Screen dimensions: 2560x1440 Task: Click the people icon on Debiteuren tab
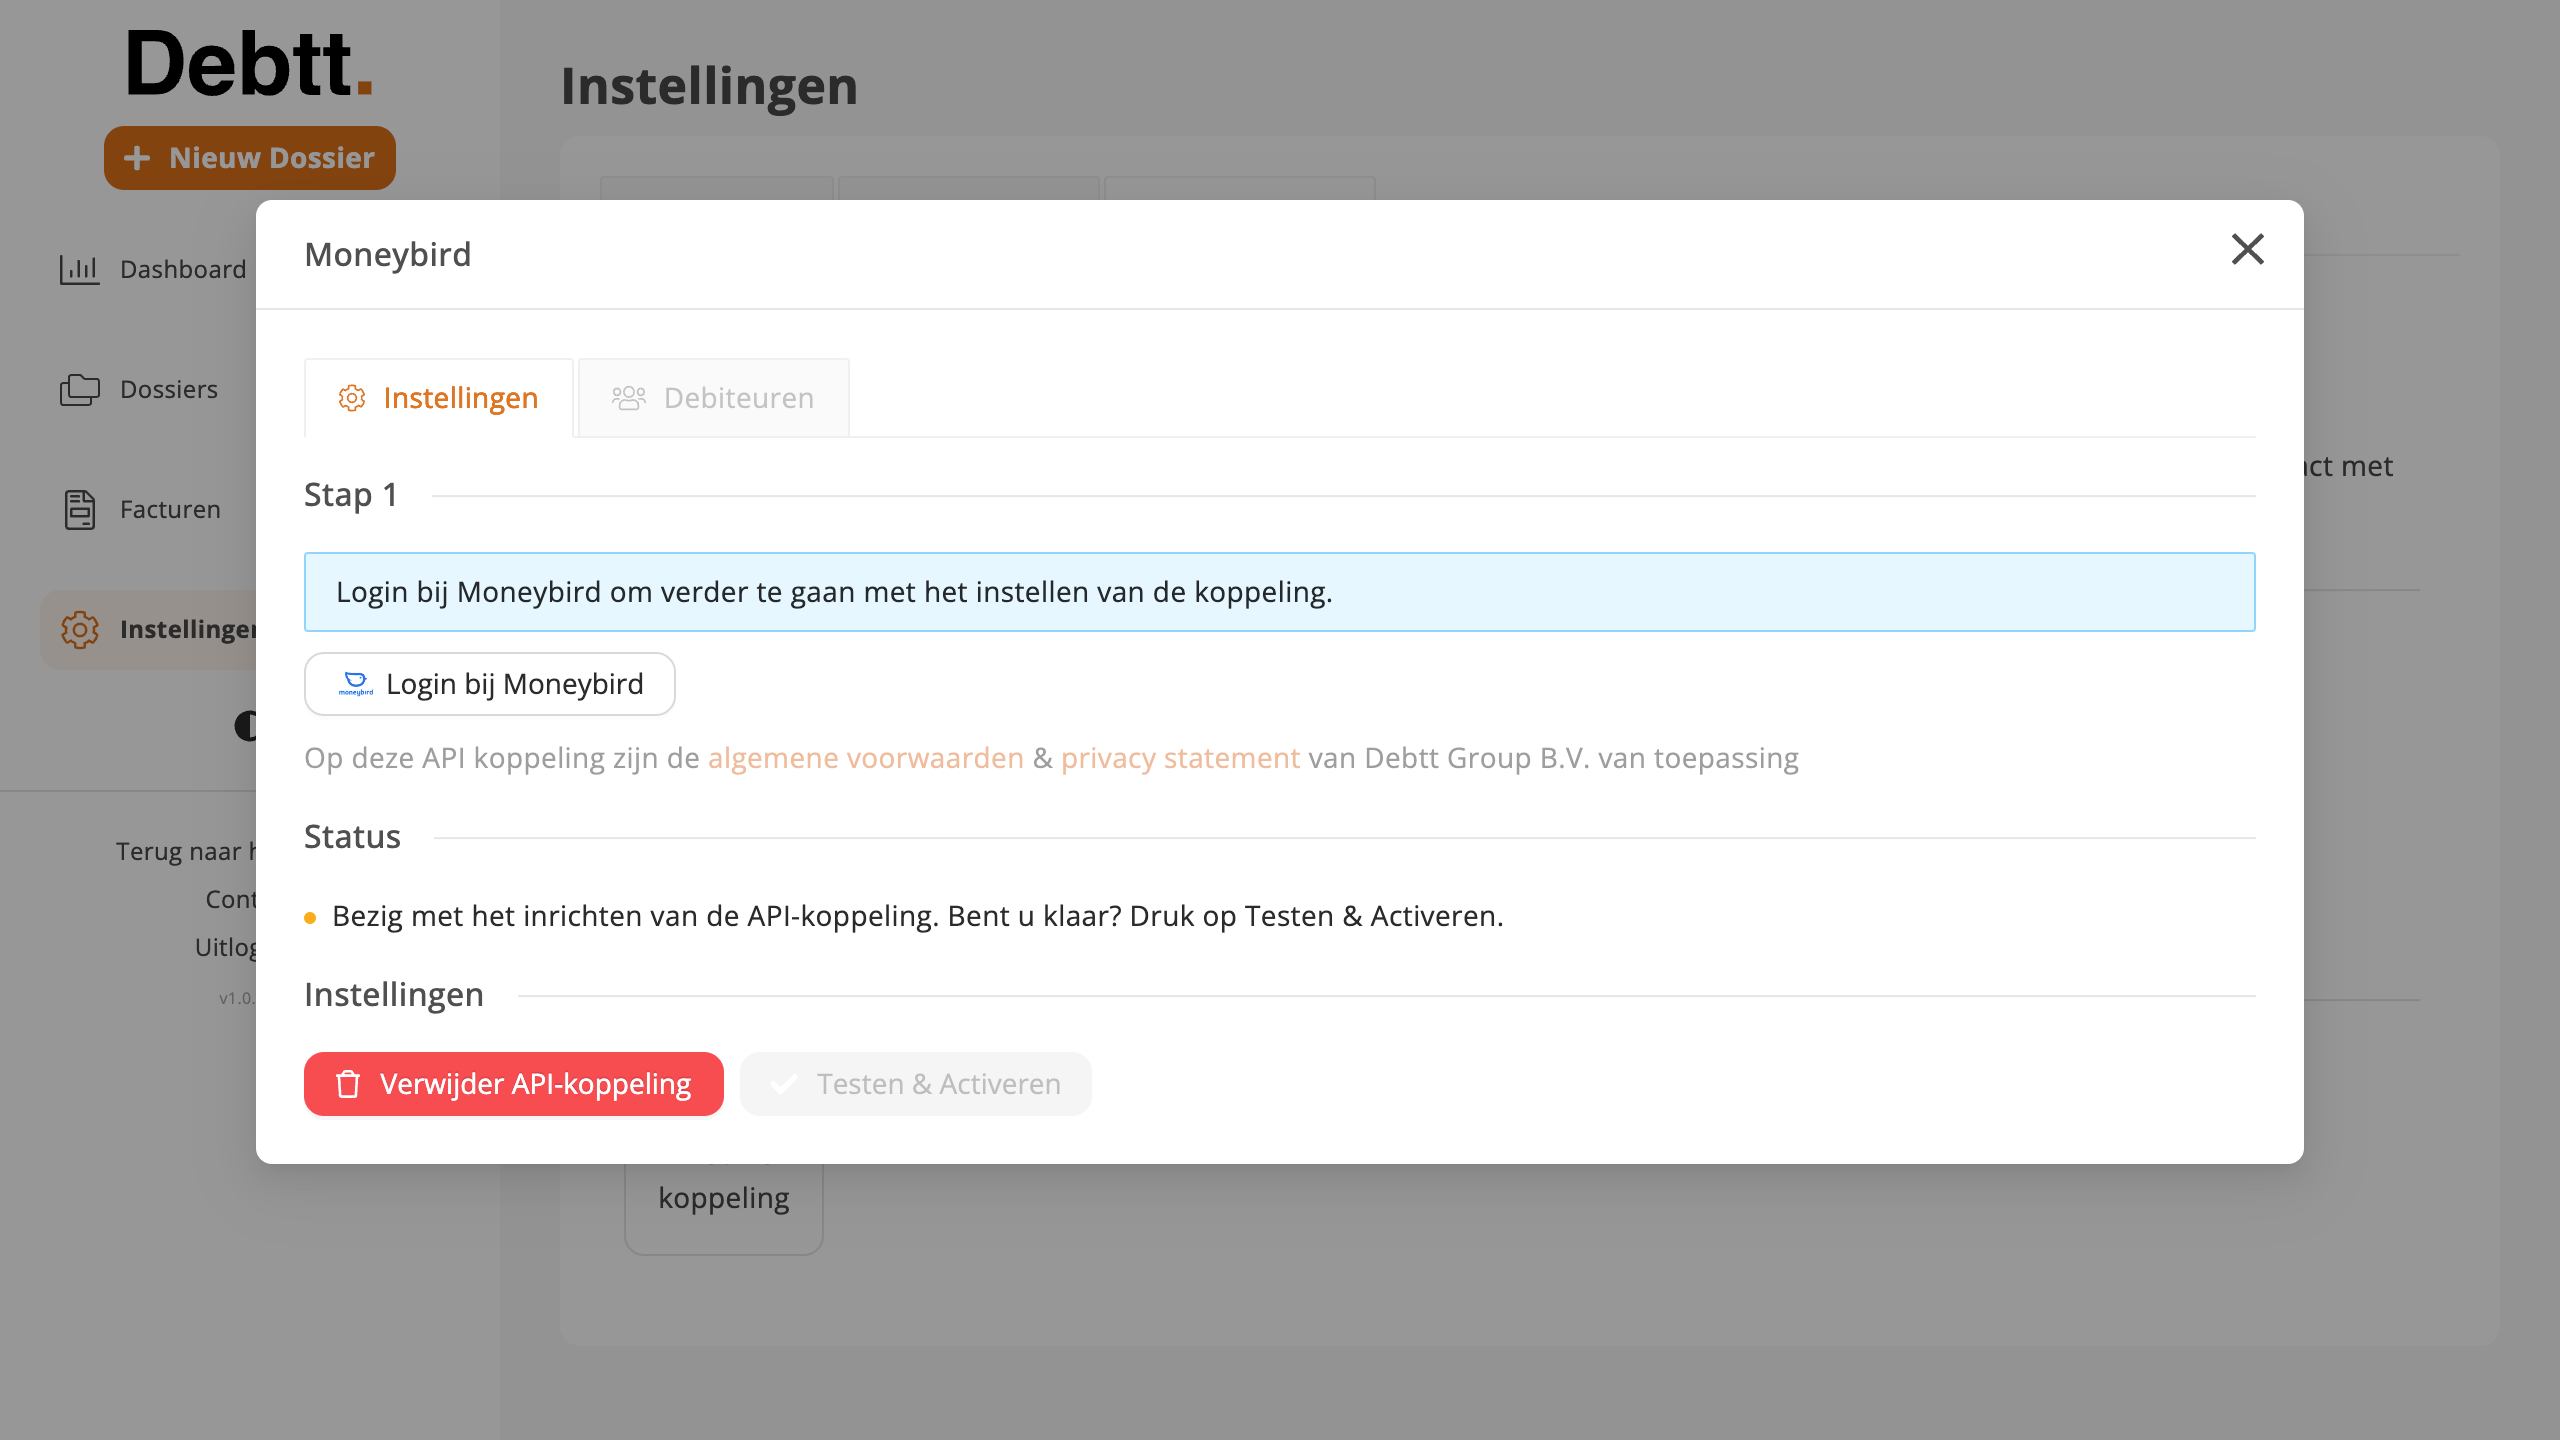pos(628,398)
